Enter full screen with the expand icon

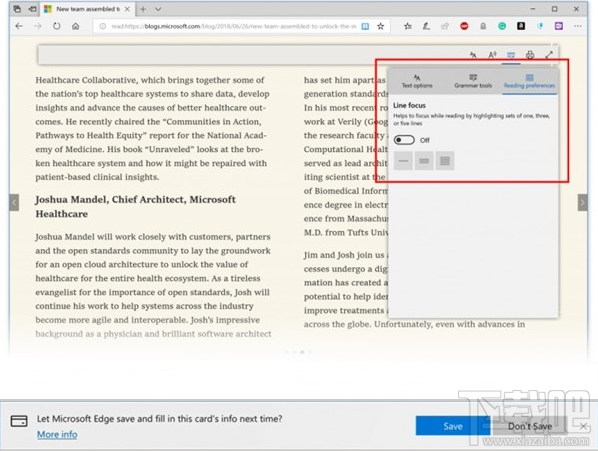(549, 55)
